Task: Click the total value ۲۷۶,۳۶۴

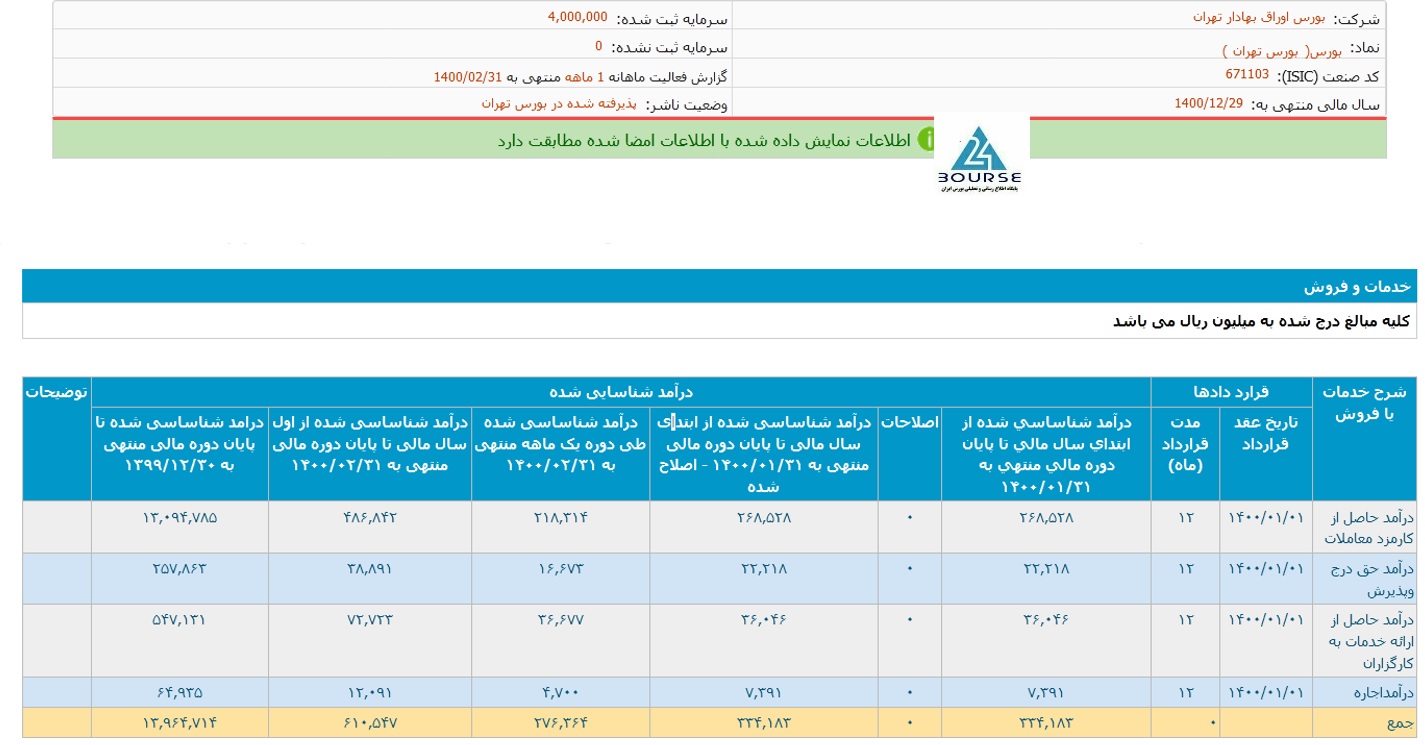Action: pyautogui.click(x=560, y=722)
